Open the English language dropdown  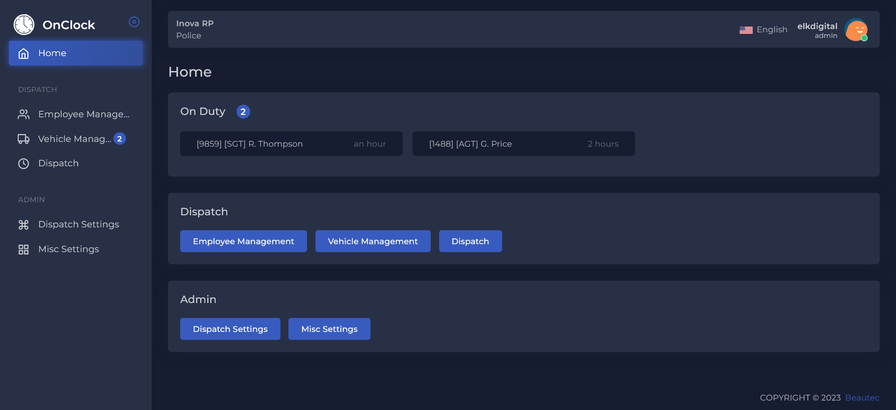[763, 30]
